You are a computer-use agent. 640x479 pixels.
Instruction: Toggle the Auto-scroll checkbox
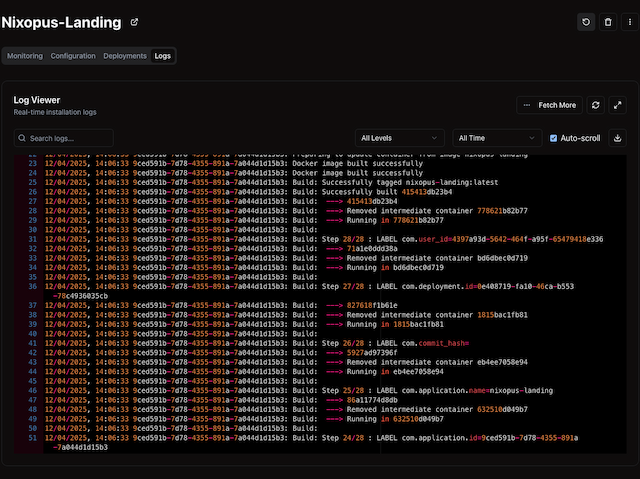pos(553,138)
